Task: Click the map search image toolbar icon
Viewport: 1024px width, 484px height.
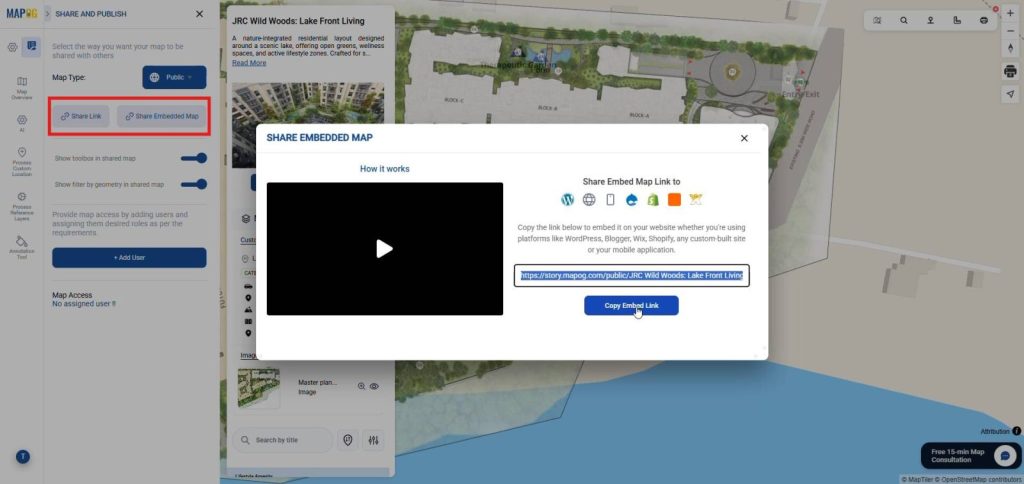Action: (x=877, y=20)
